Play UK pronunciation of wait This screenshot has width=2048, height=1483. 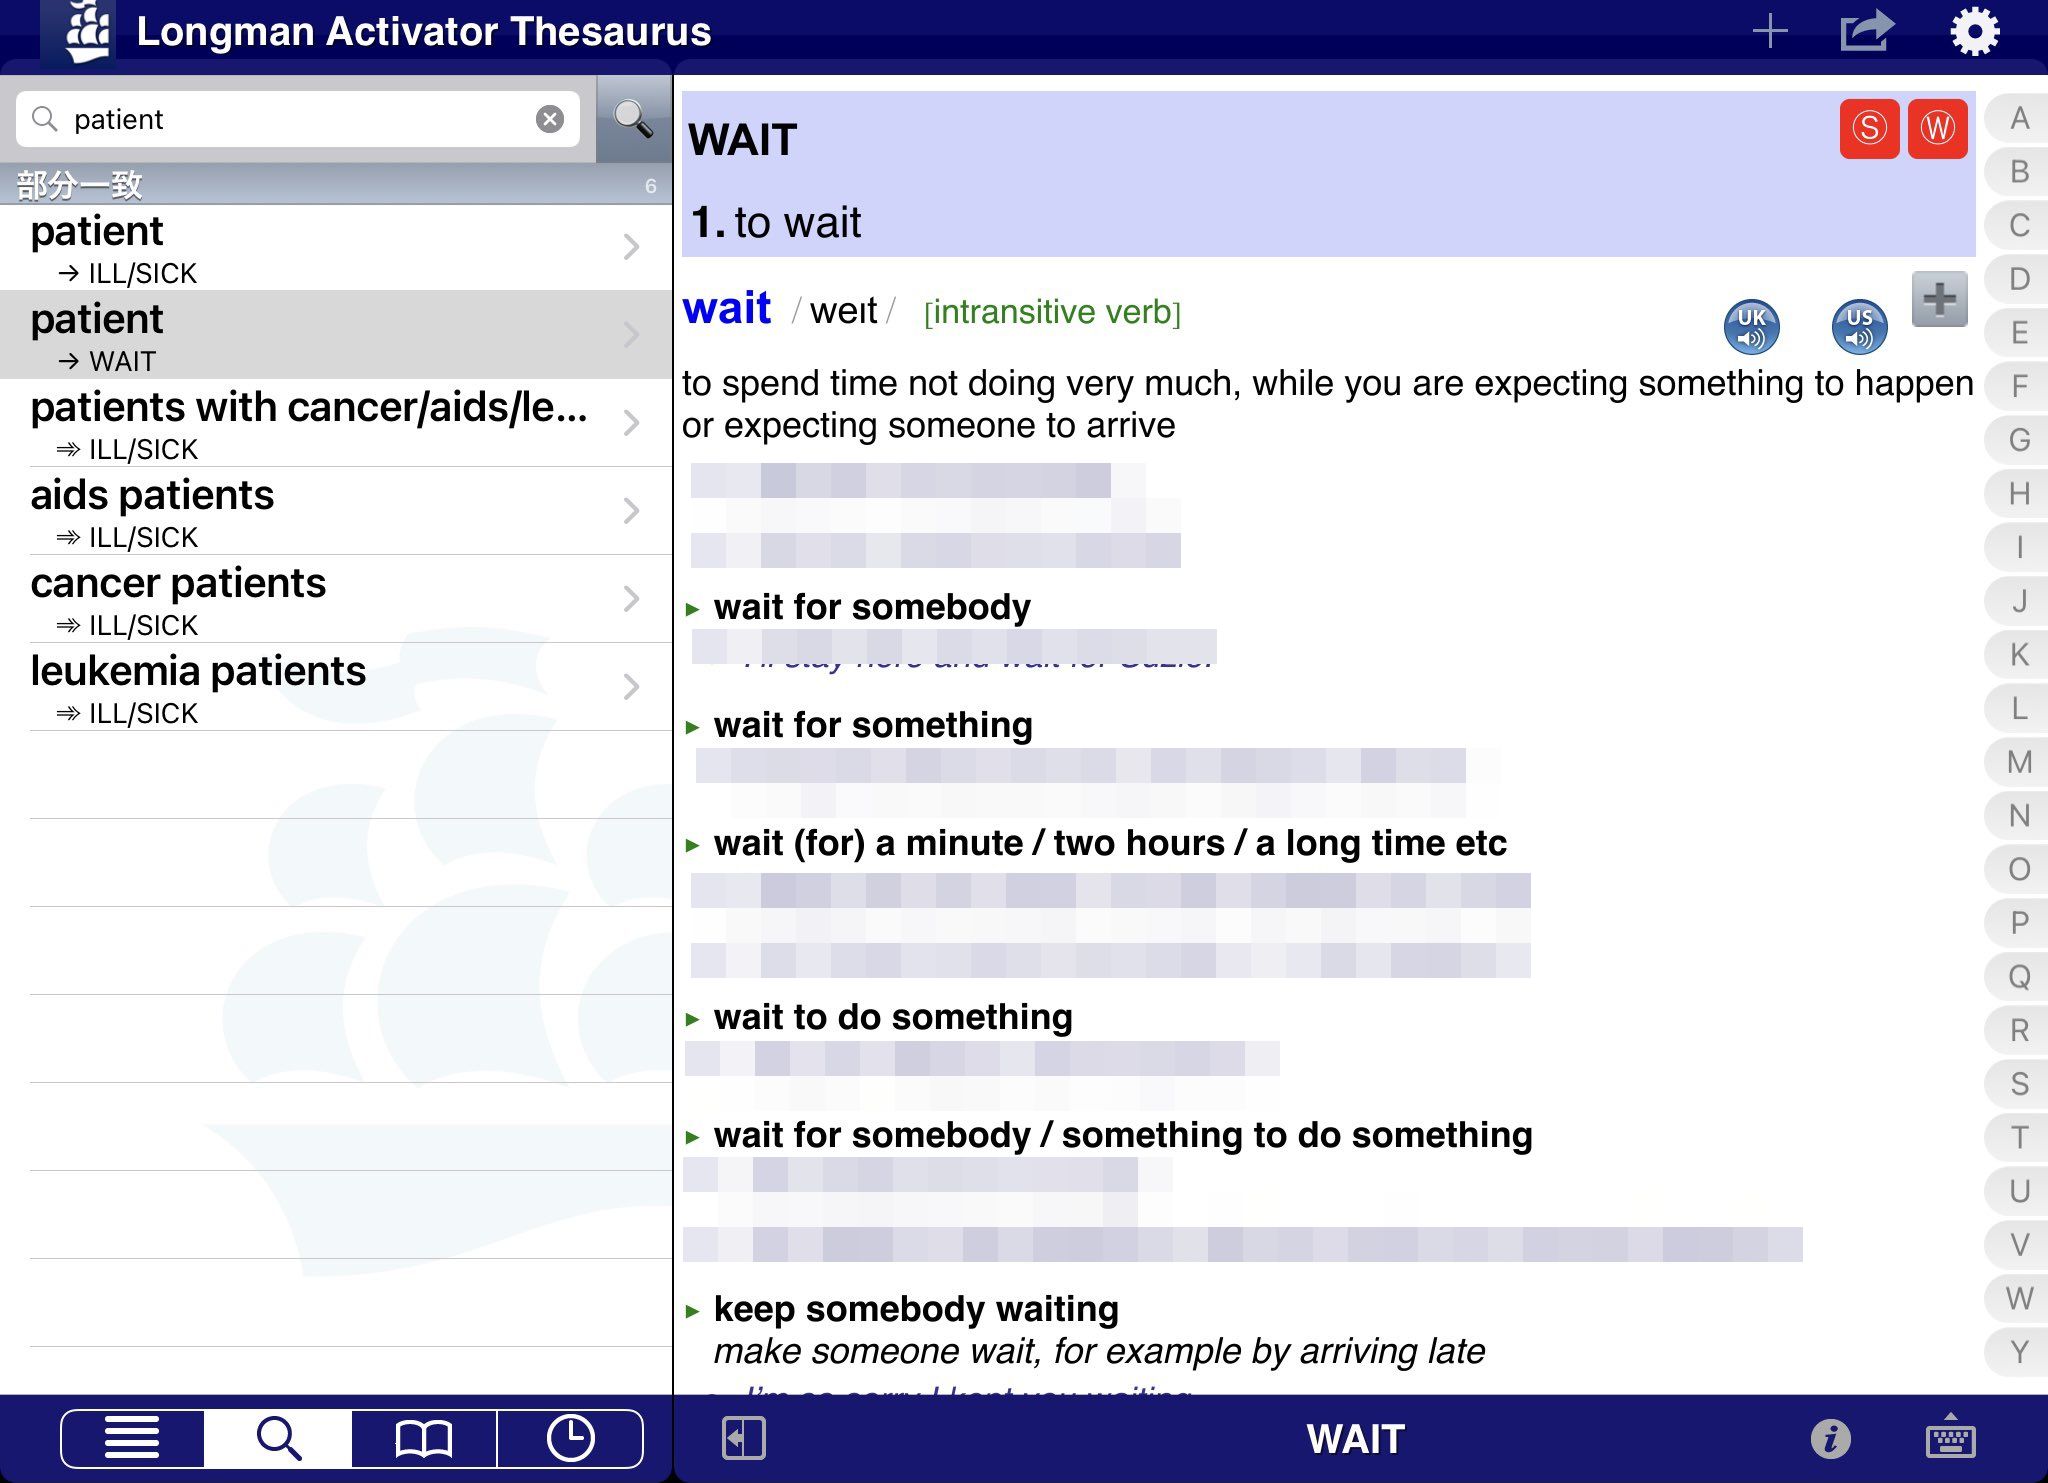coord(1751,327)
